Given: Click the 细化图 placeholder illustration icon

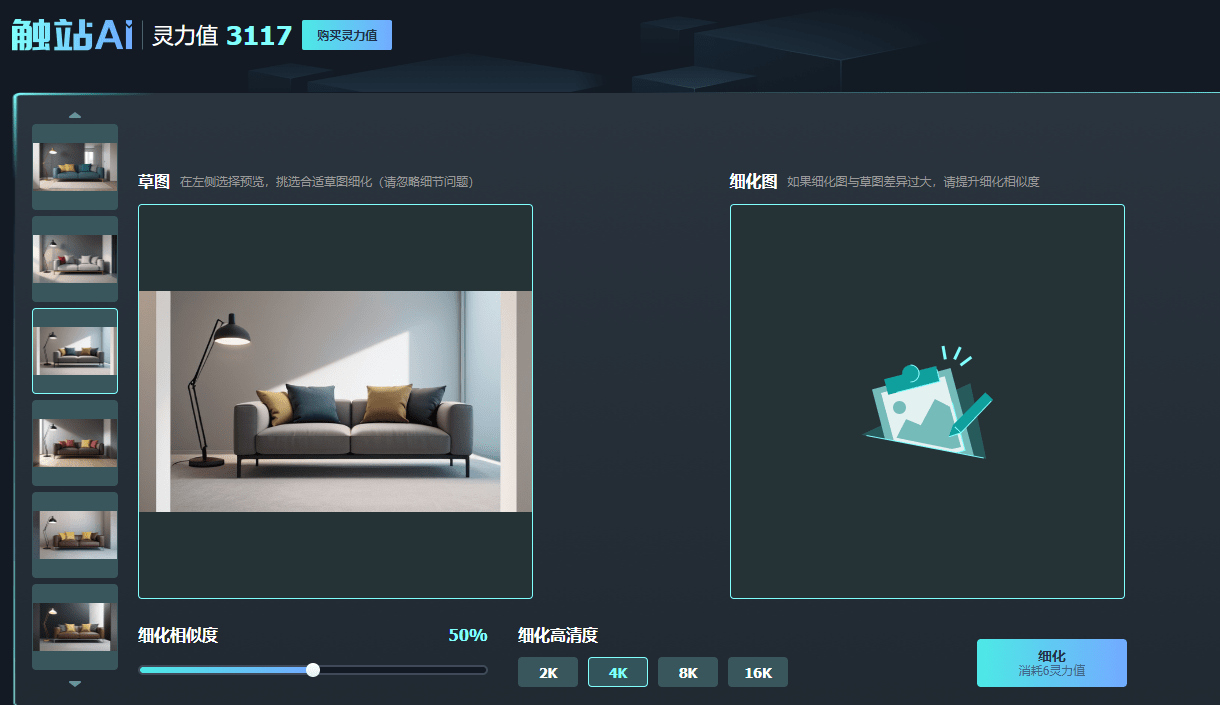Looking at the screenshot, I should point(928,402).
